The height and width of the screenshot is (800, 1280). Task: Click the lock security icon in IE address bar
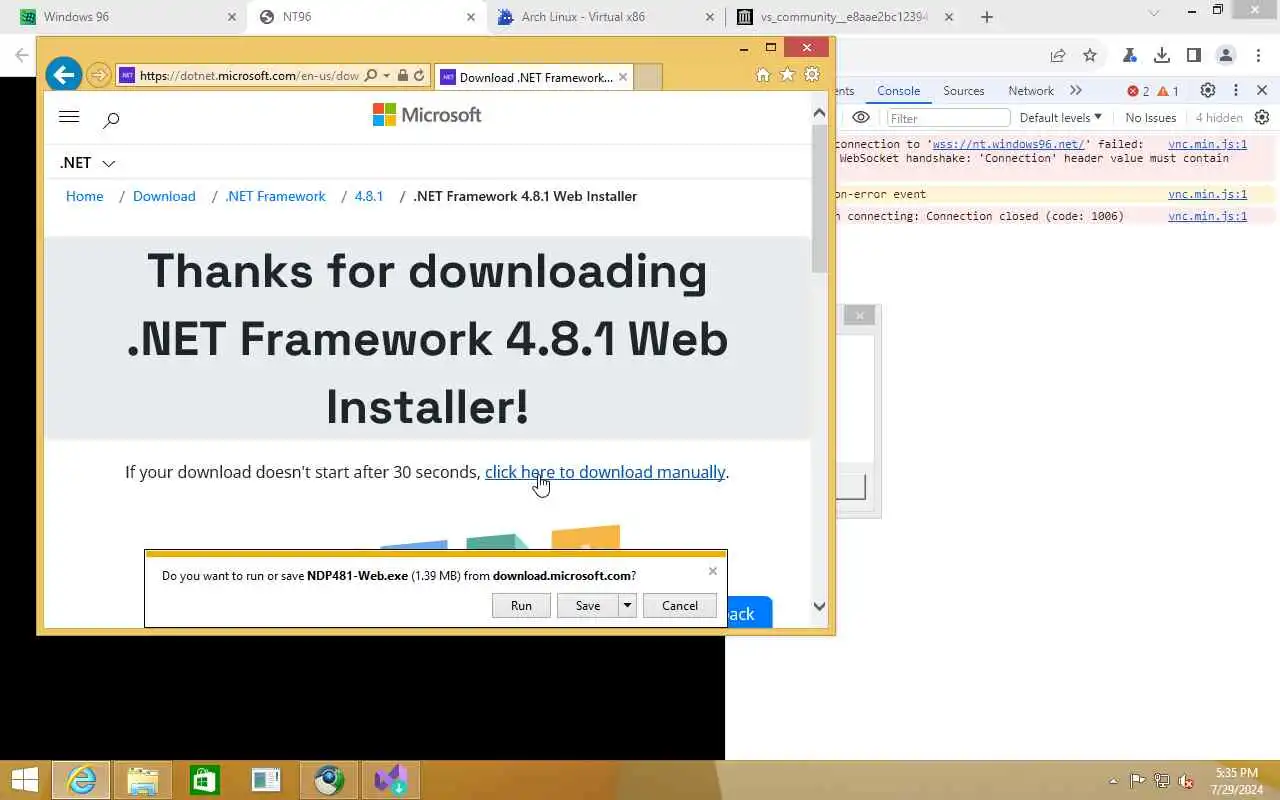pyautogui.click(x=403, y=75)
